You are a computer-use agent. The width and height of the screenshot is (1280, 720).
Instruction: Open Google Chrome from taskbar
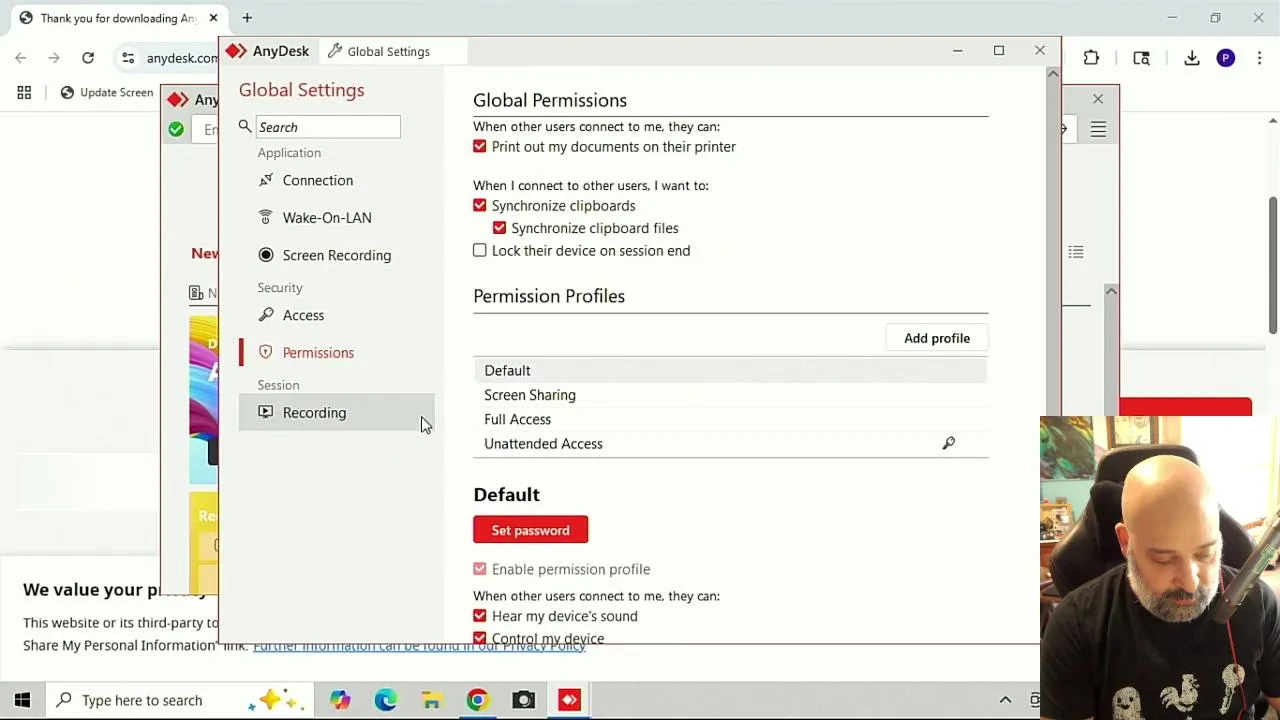pyautogui.click(x=477, y=700)
